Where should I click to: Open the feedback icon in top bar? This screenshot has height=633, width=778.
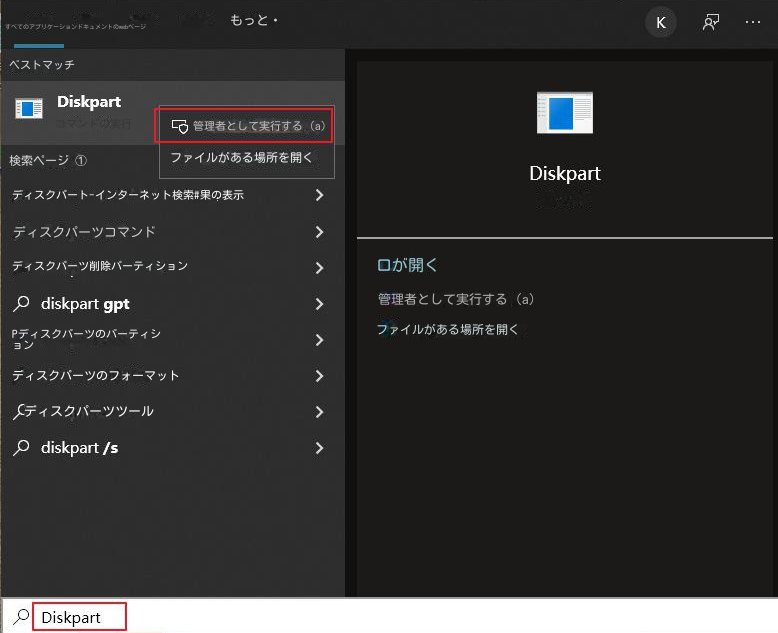click(711, 23)
